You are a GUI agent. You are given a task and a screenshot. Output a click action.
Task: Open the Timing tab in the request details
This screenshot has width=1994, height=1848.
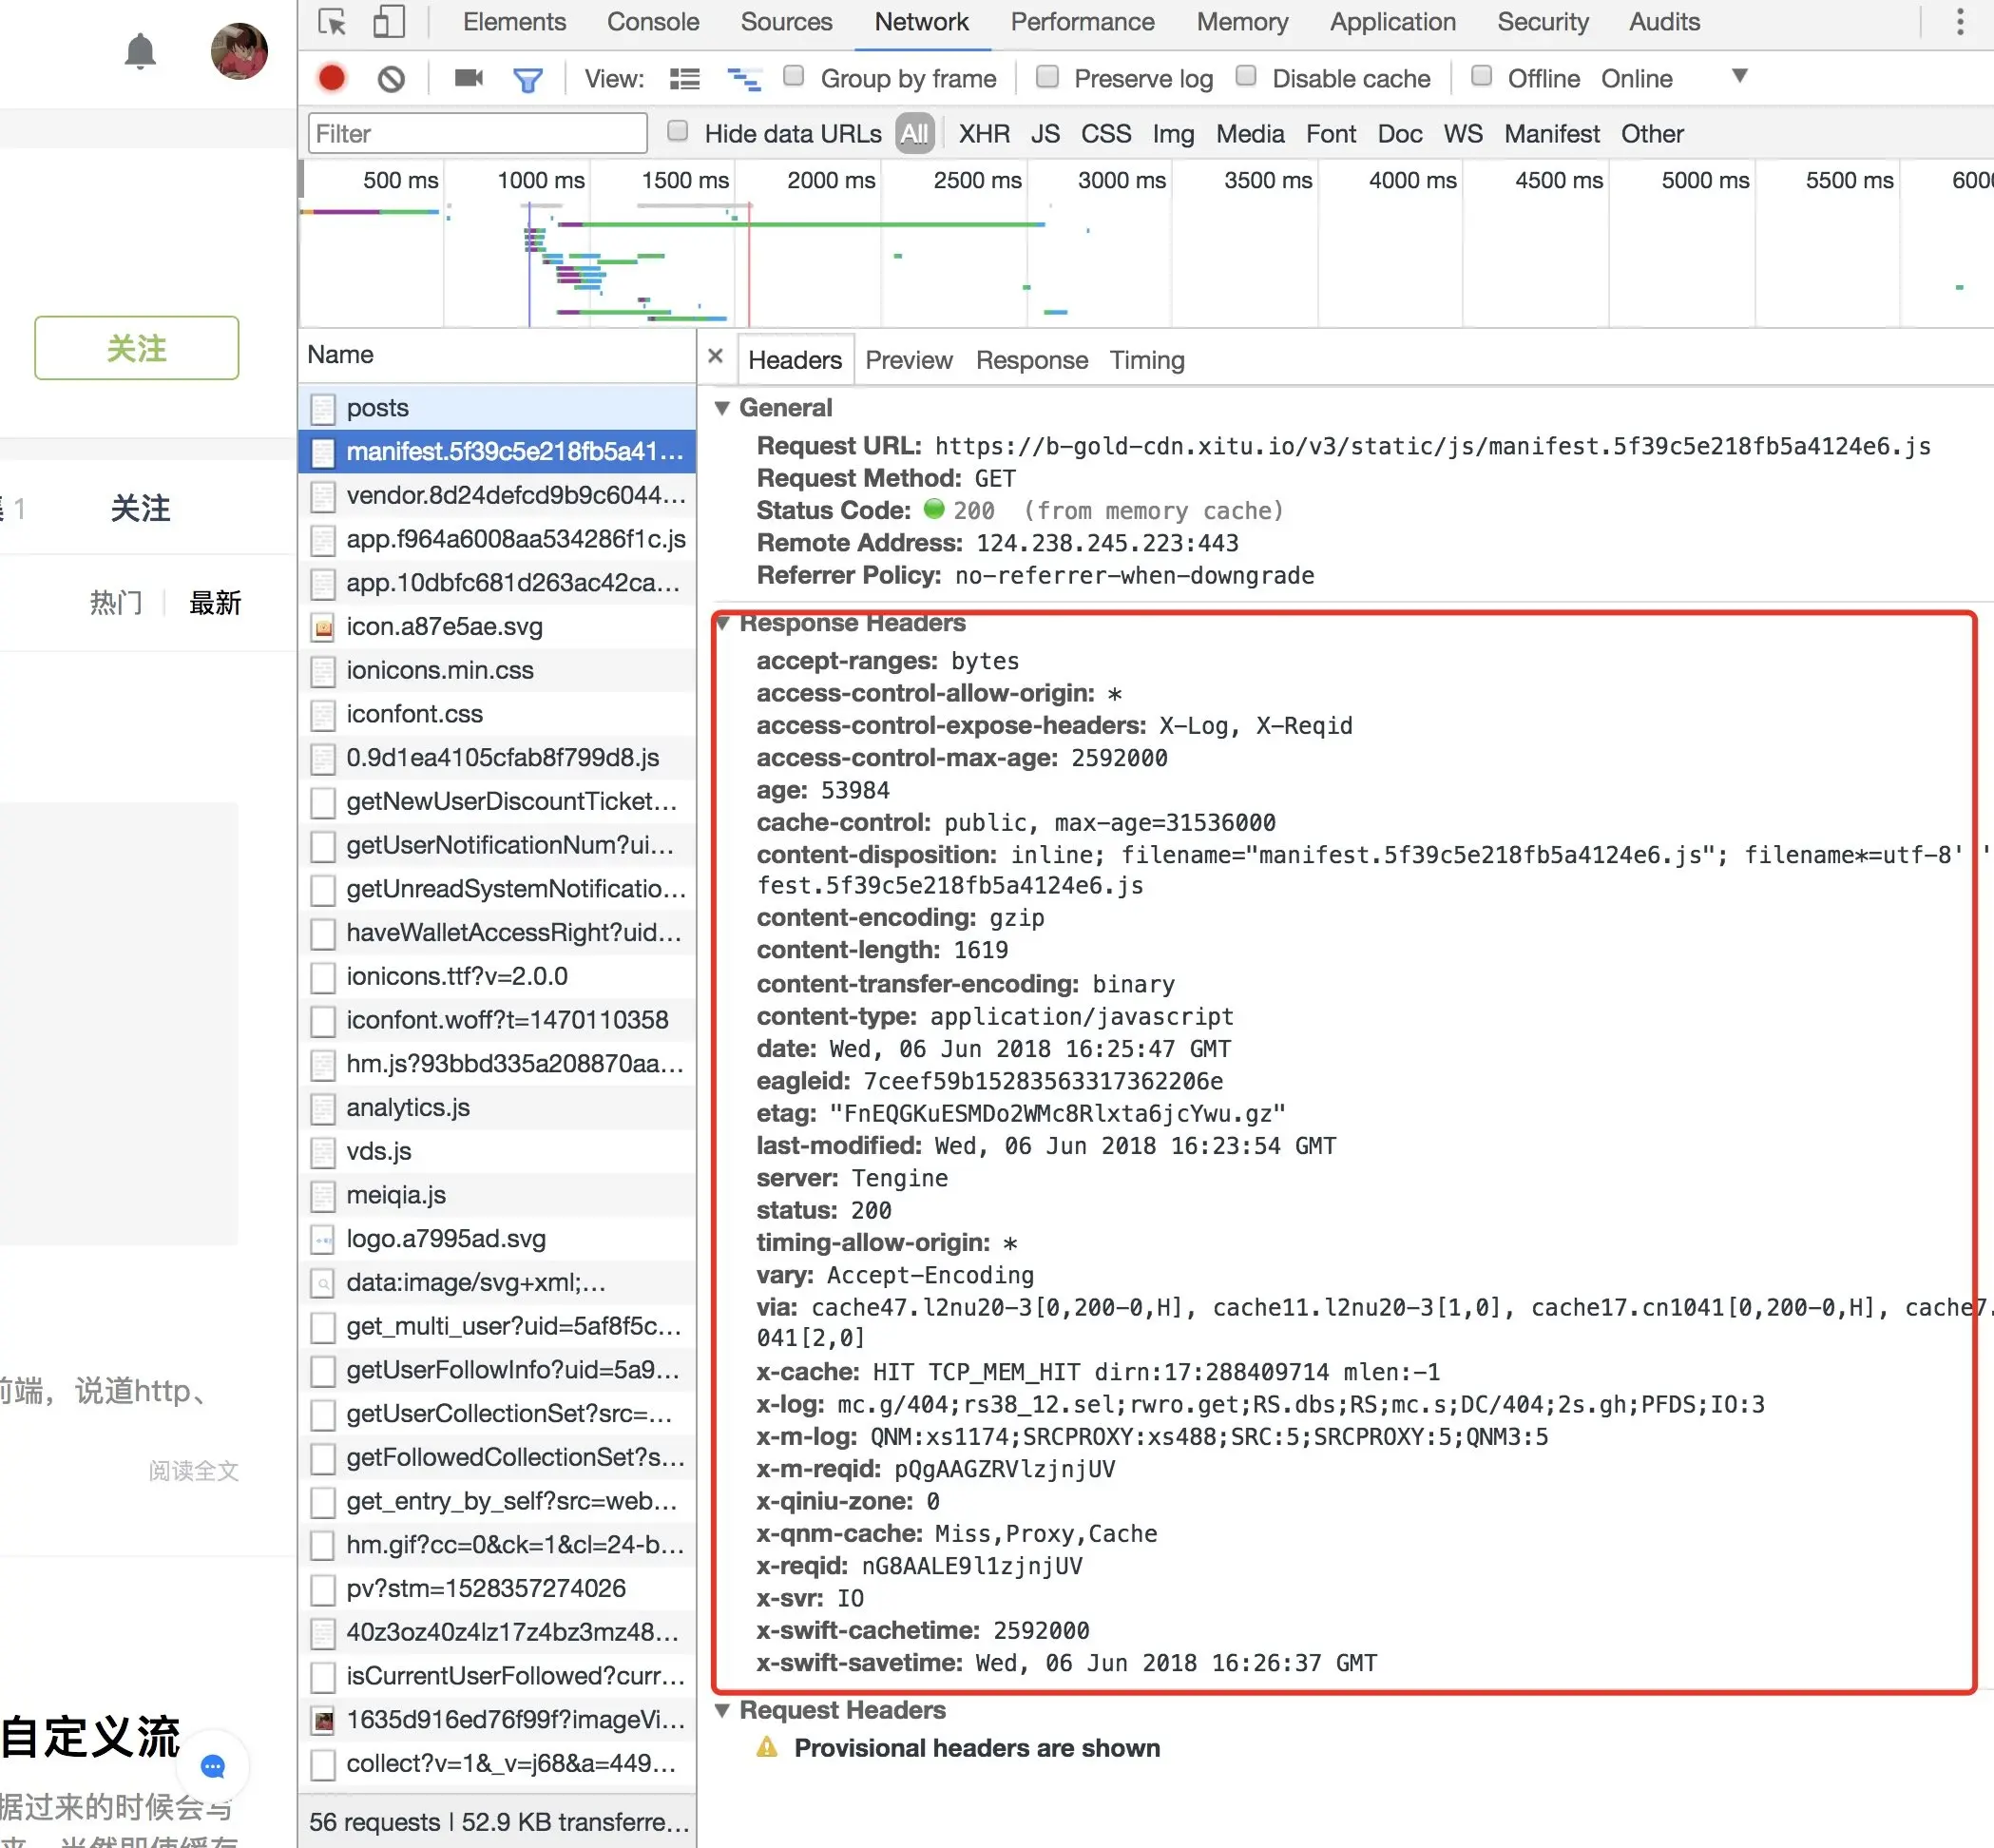[x=1146, y=360]
